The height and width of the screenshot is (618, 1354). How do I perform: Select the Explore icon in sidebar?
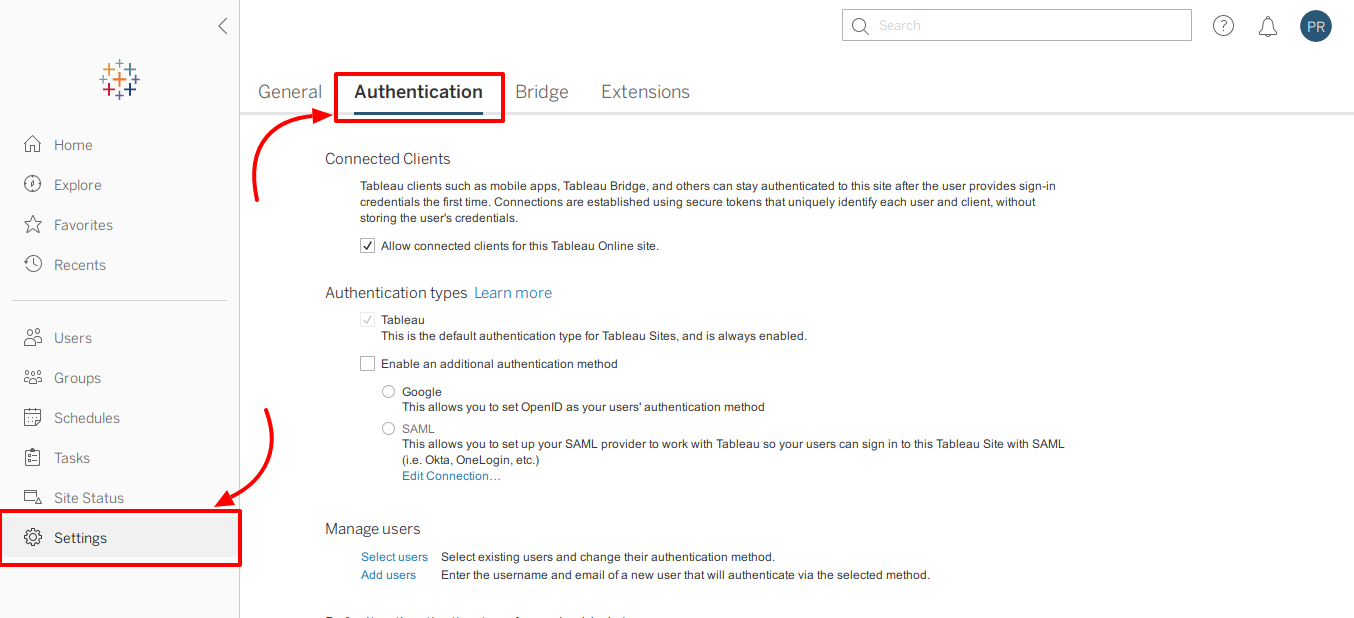click(78, 184)
